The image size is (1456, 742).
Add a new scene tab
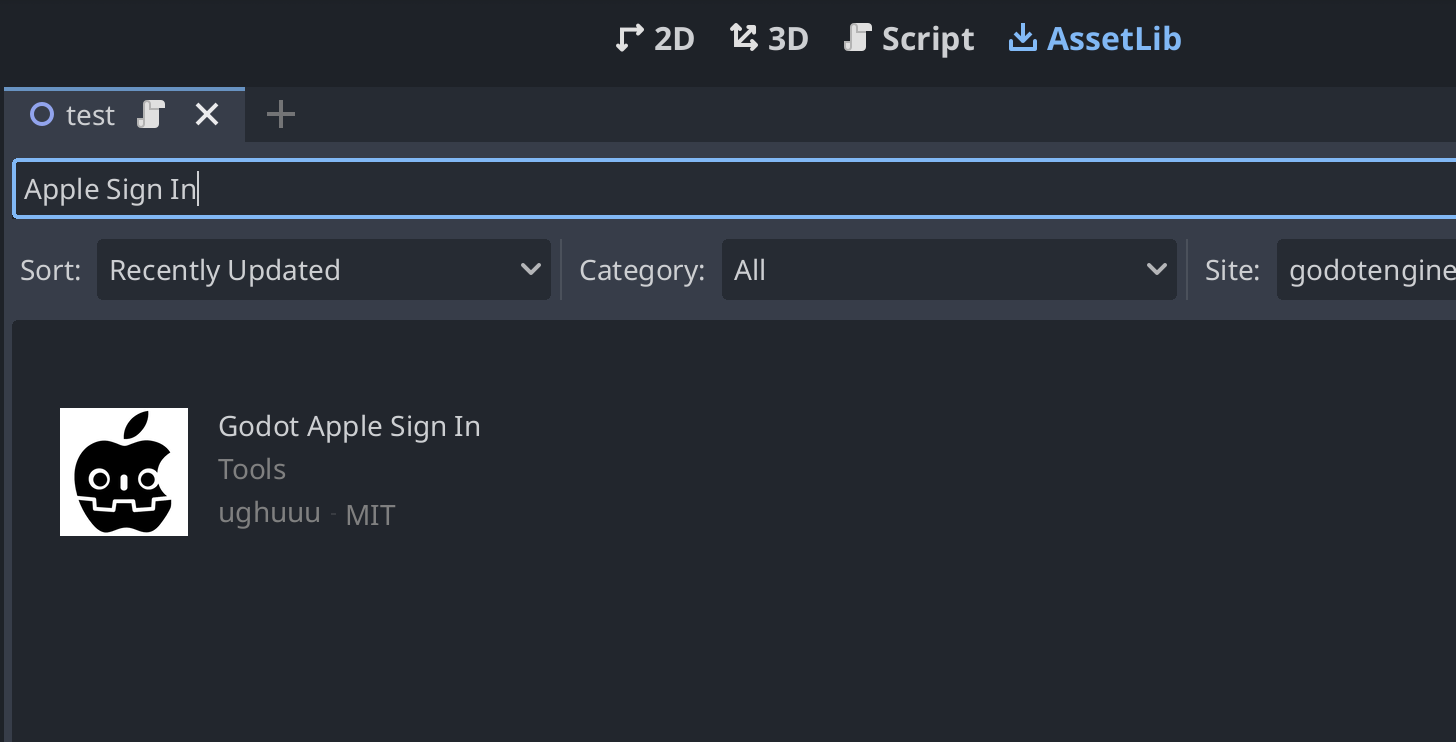coord(281,115)
